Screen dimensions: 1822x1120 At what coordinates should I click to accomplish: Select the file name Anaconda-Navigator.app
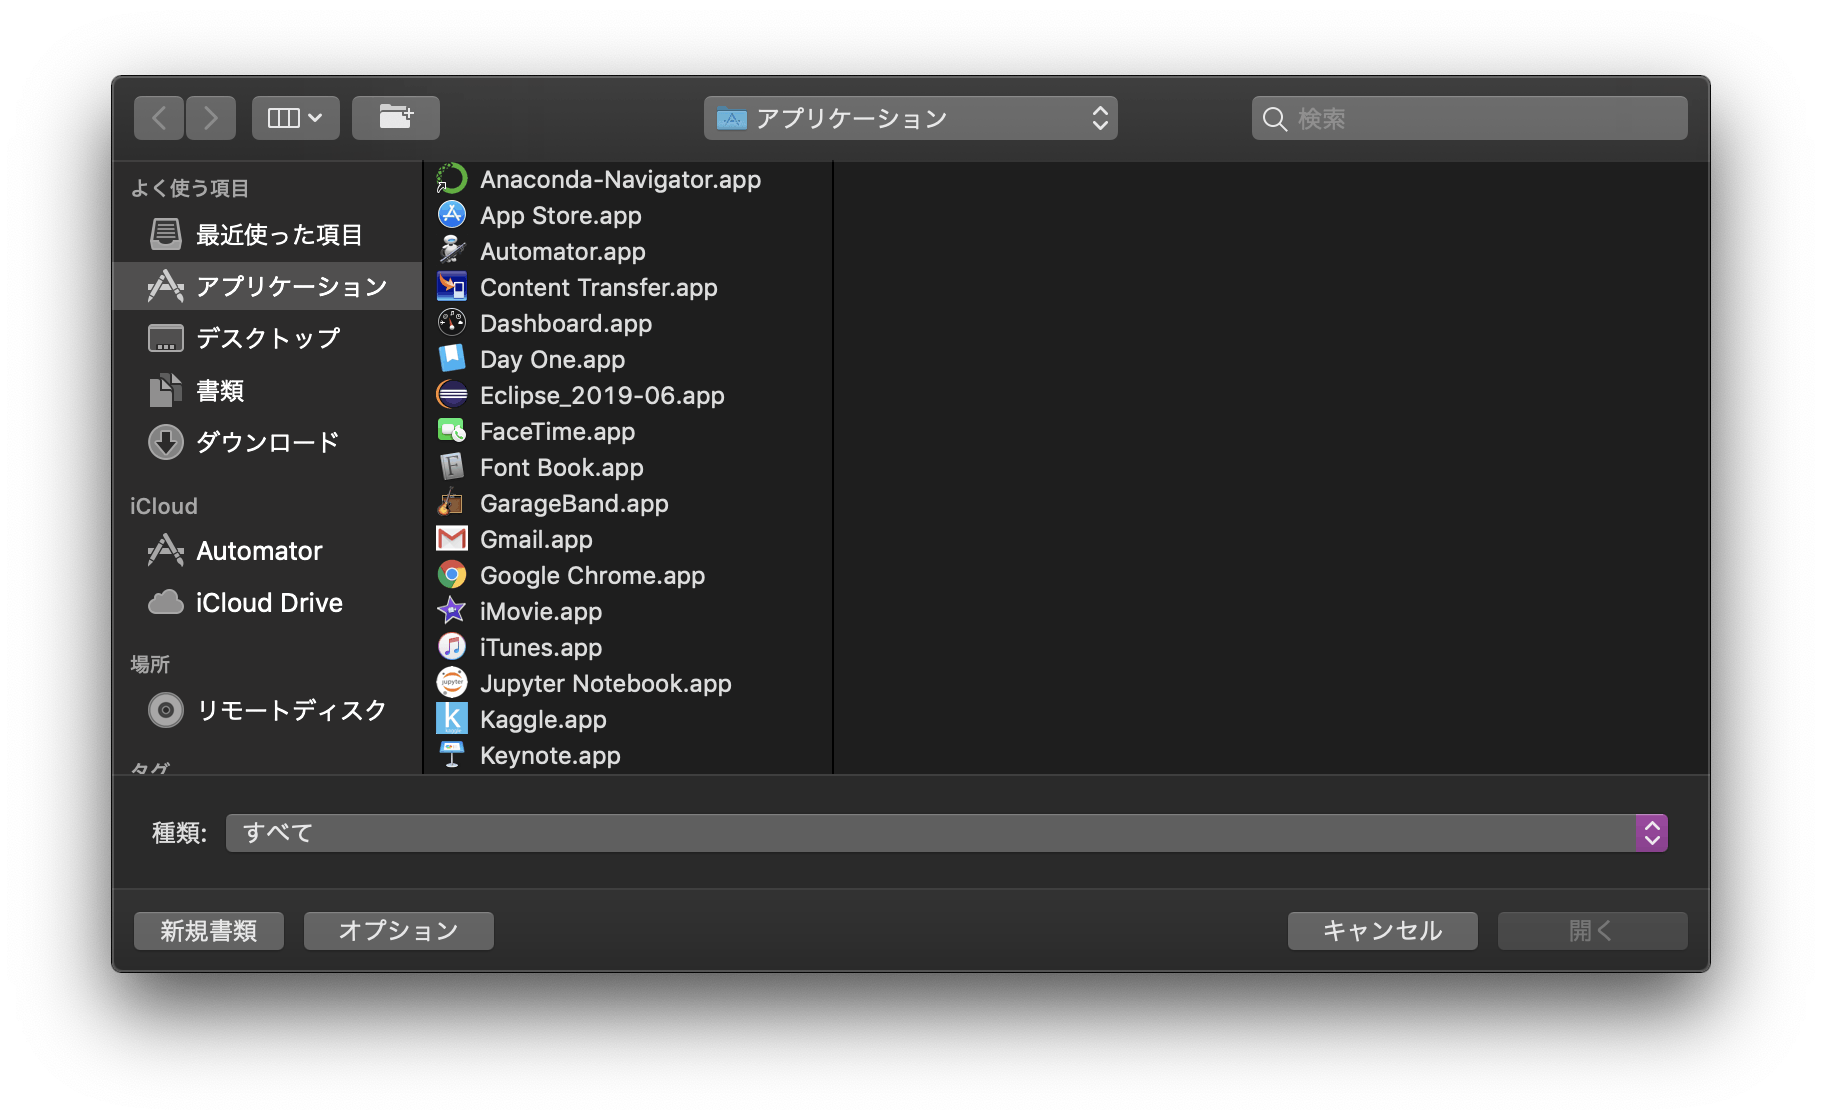pyautogui.click(x=620, y=180)
